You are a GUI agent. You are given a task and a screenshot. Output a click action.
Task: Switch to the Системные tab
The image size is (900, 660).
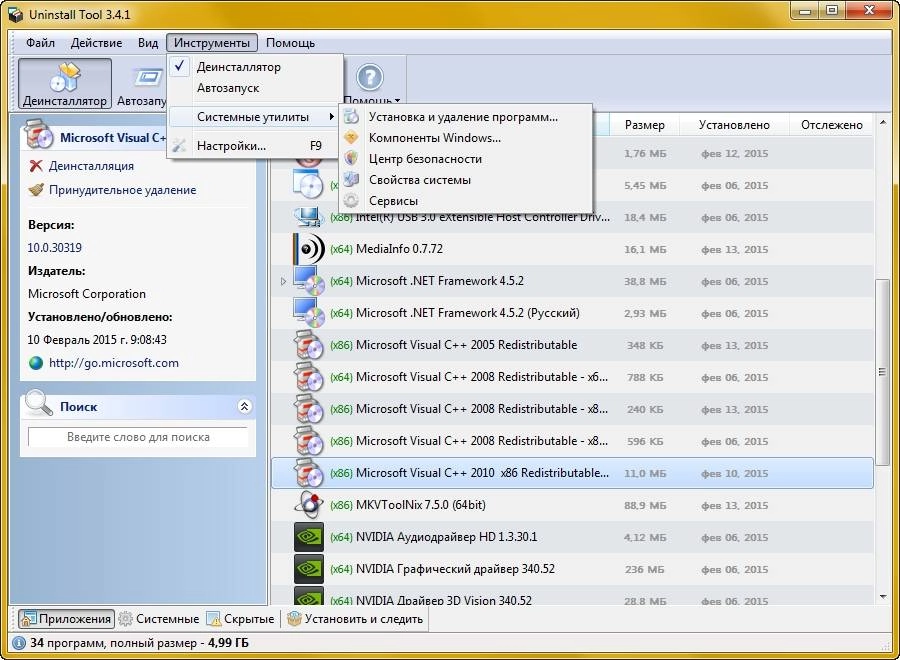pyautogui.click(x=159, y=619)
